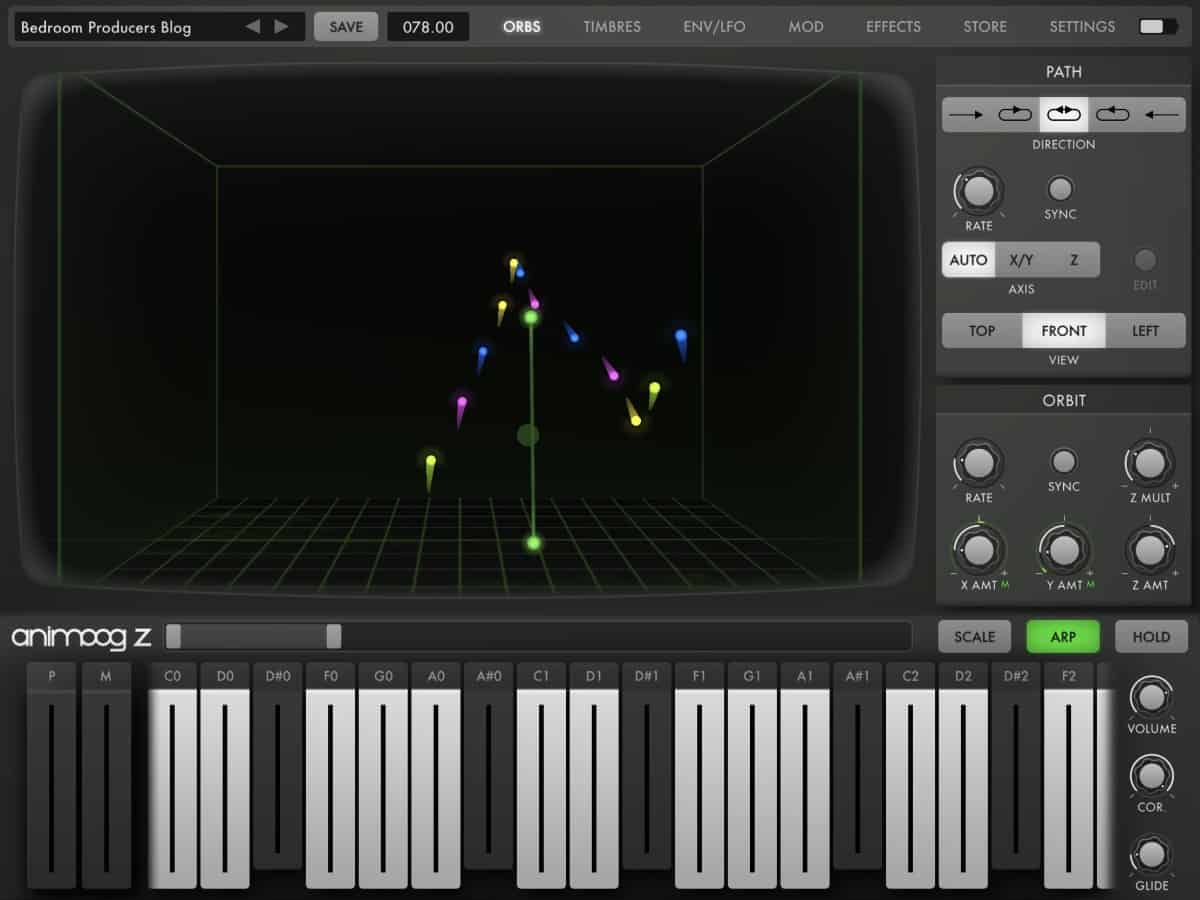
Task: Click the Z MULT knob
Action: pos(1150,463)
